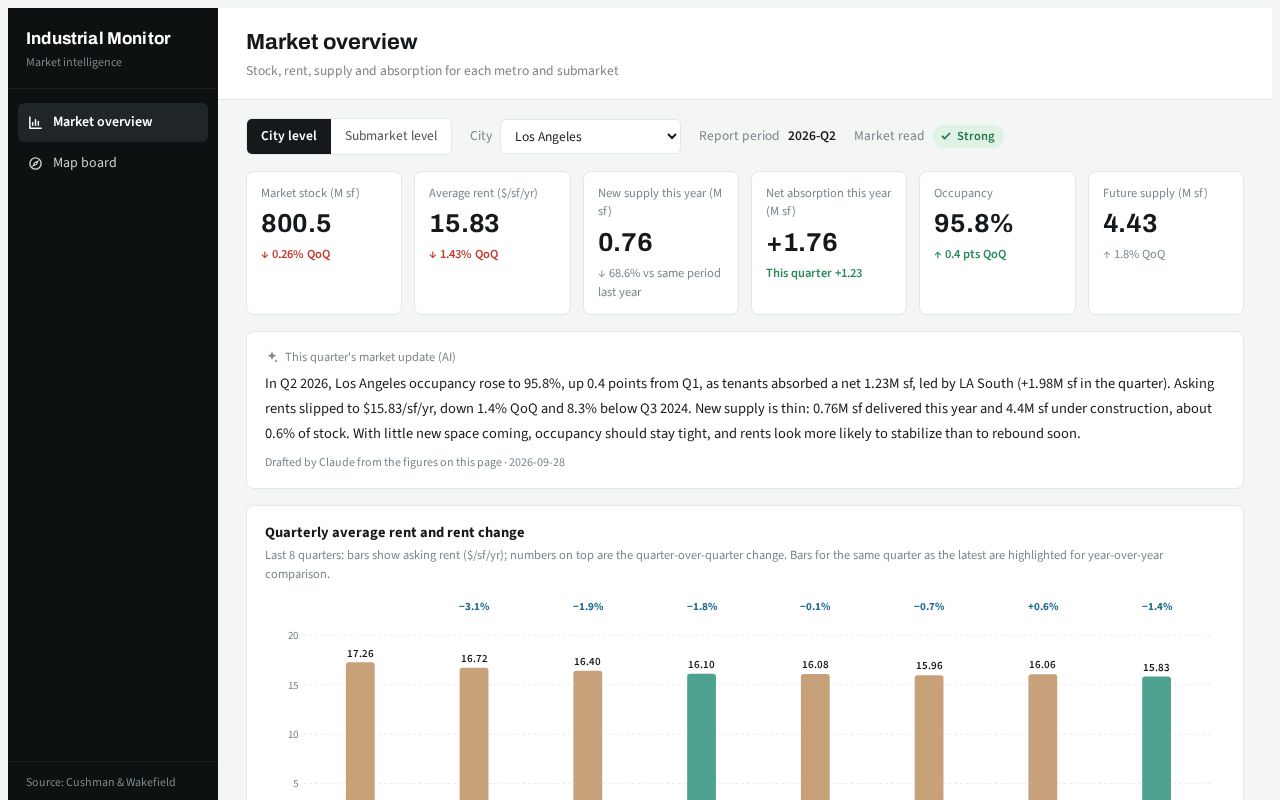
Task: Select the City level view
Action: pyautogui.click(x=289, y=136)
